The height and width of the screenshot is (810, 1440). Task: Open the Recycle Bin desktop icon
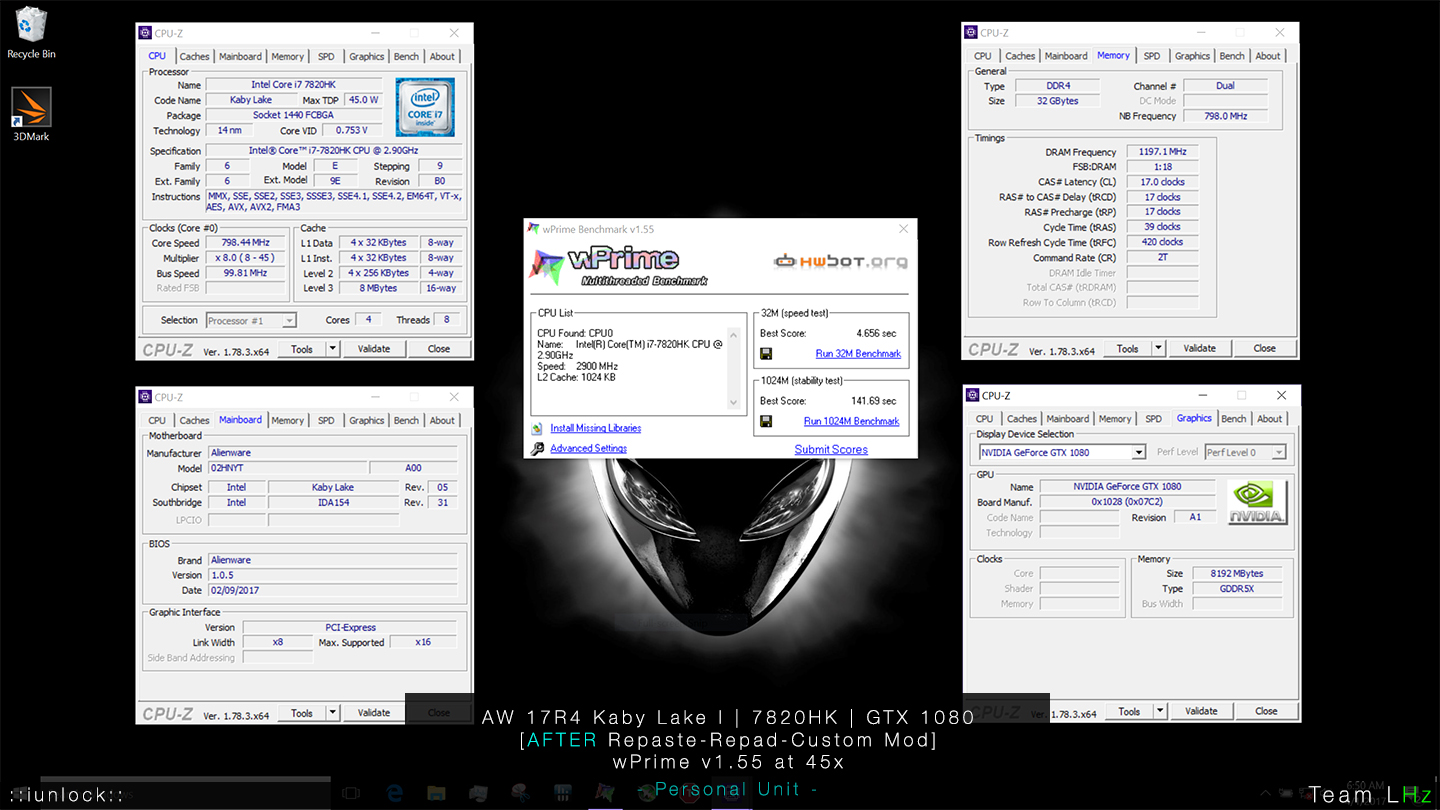31,32
